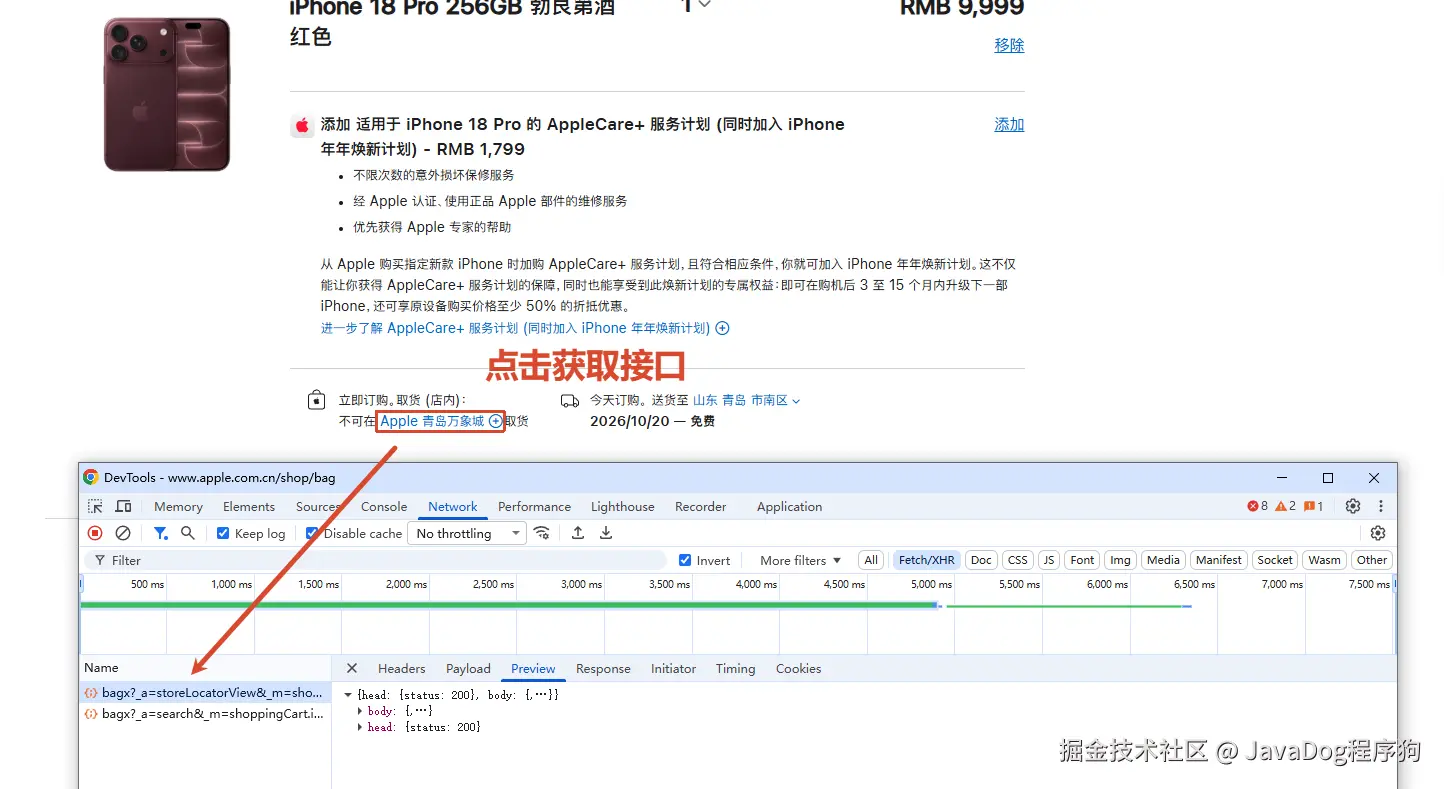Switch to the Elements tab

pos(249,507)
